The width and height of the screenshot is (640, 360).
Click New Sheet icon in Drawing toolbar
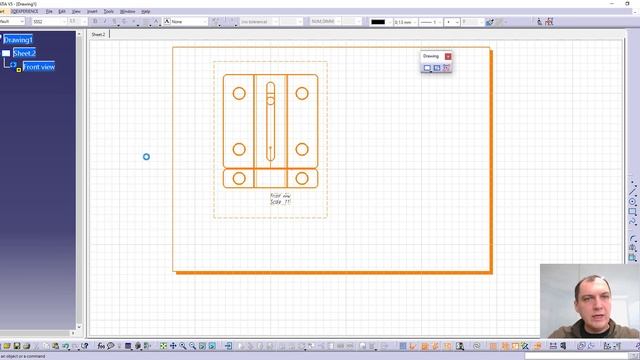[427, 68]
